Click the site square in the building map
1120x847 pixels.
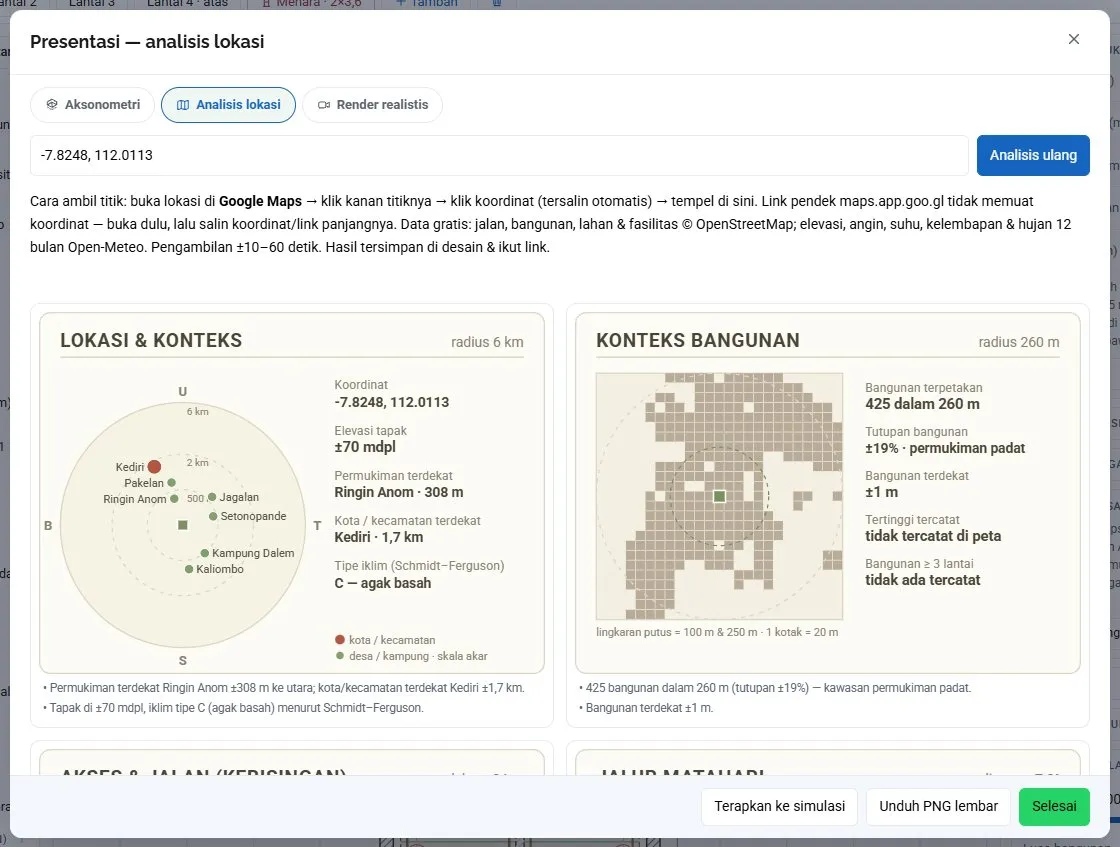pos(719,496)
